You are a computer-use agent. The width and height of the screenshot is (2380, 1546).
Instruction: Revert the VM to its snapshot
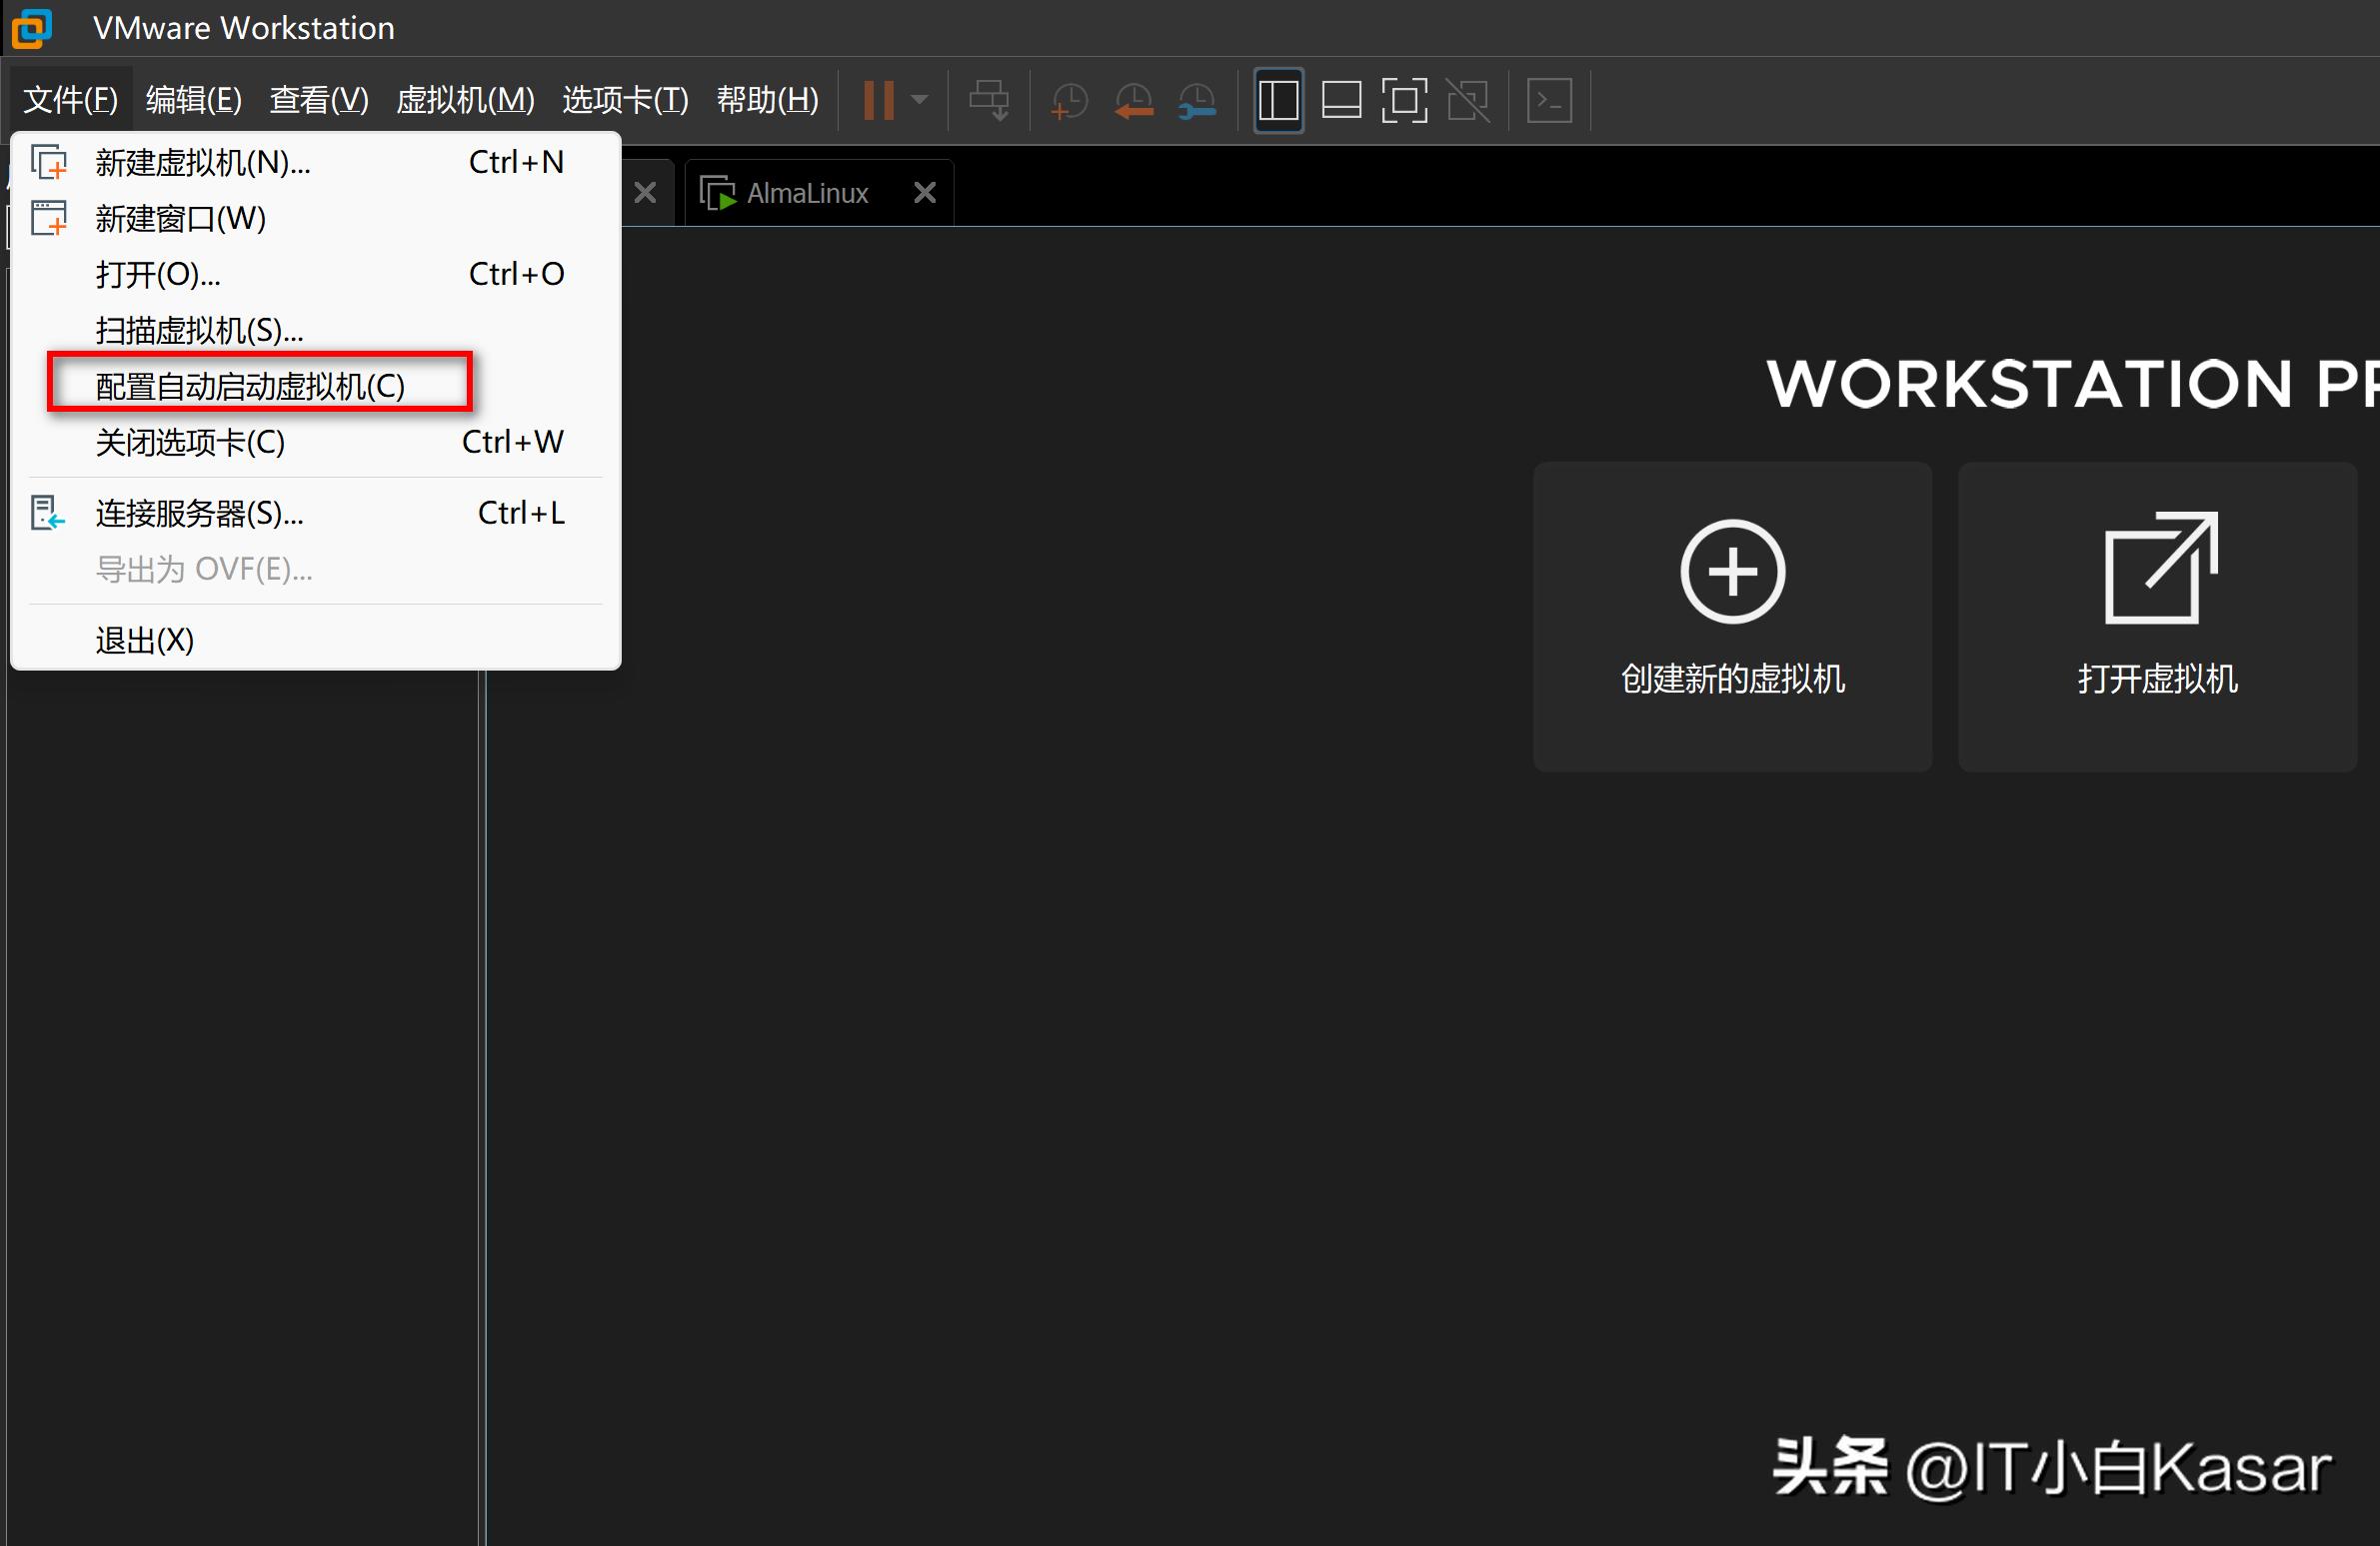pyautogui.click(x=1133, y=99)
